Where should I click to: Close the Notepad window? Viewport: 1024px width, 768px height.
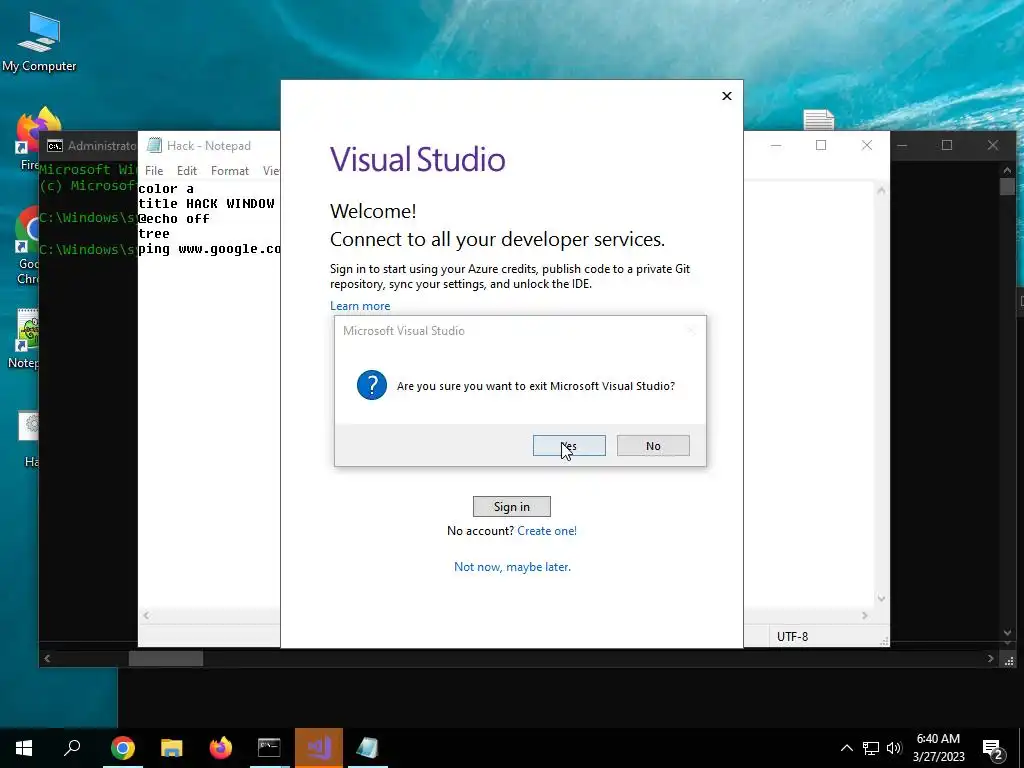(x=867, y=145)
